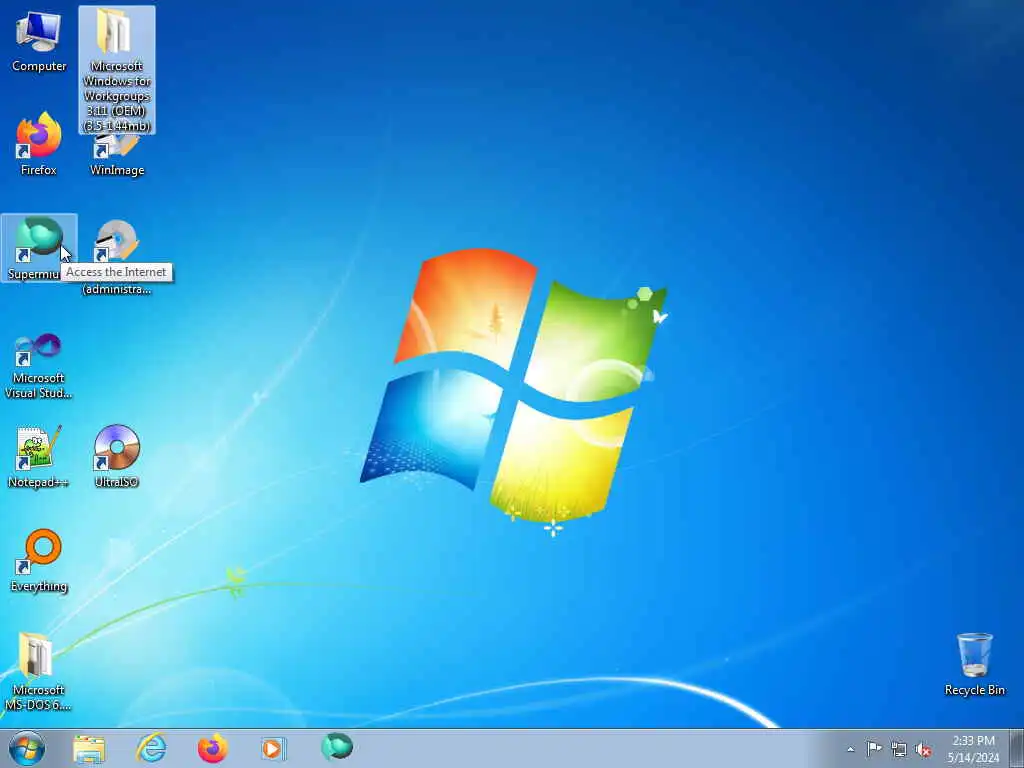This screenshot has width=1024, height=768.
Task: Open the clock showing 2:33 PM
Action: [x=973, y=749]
